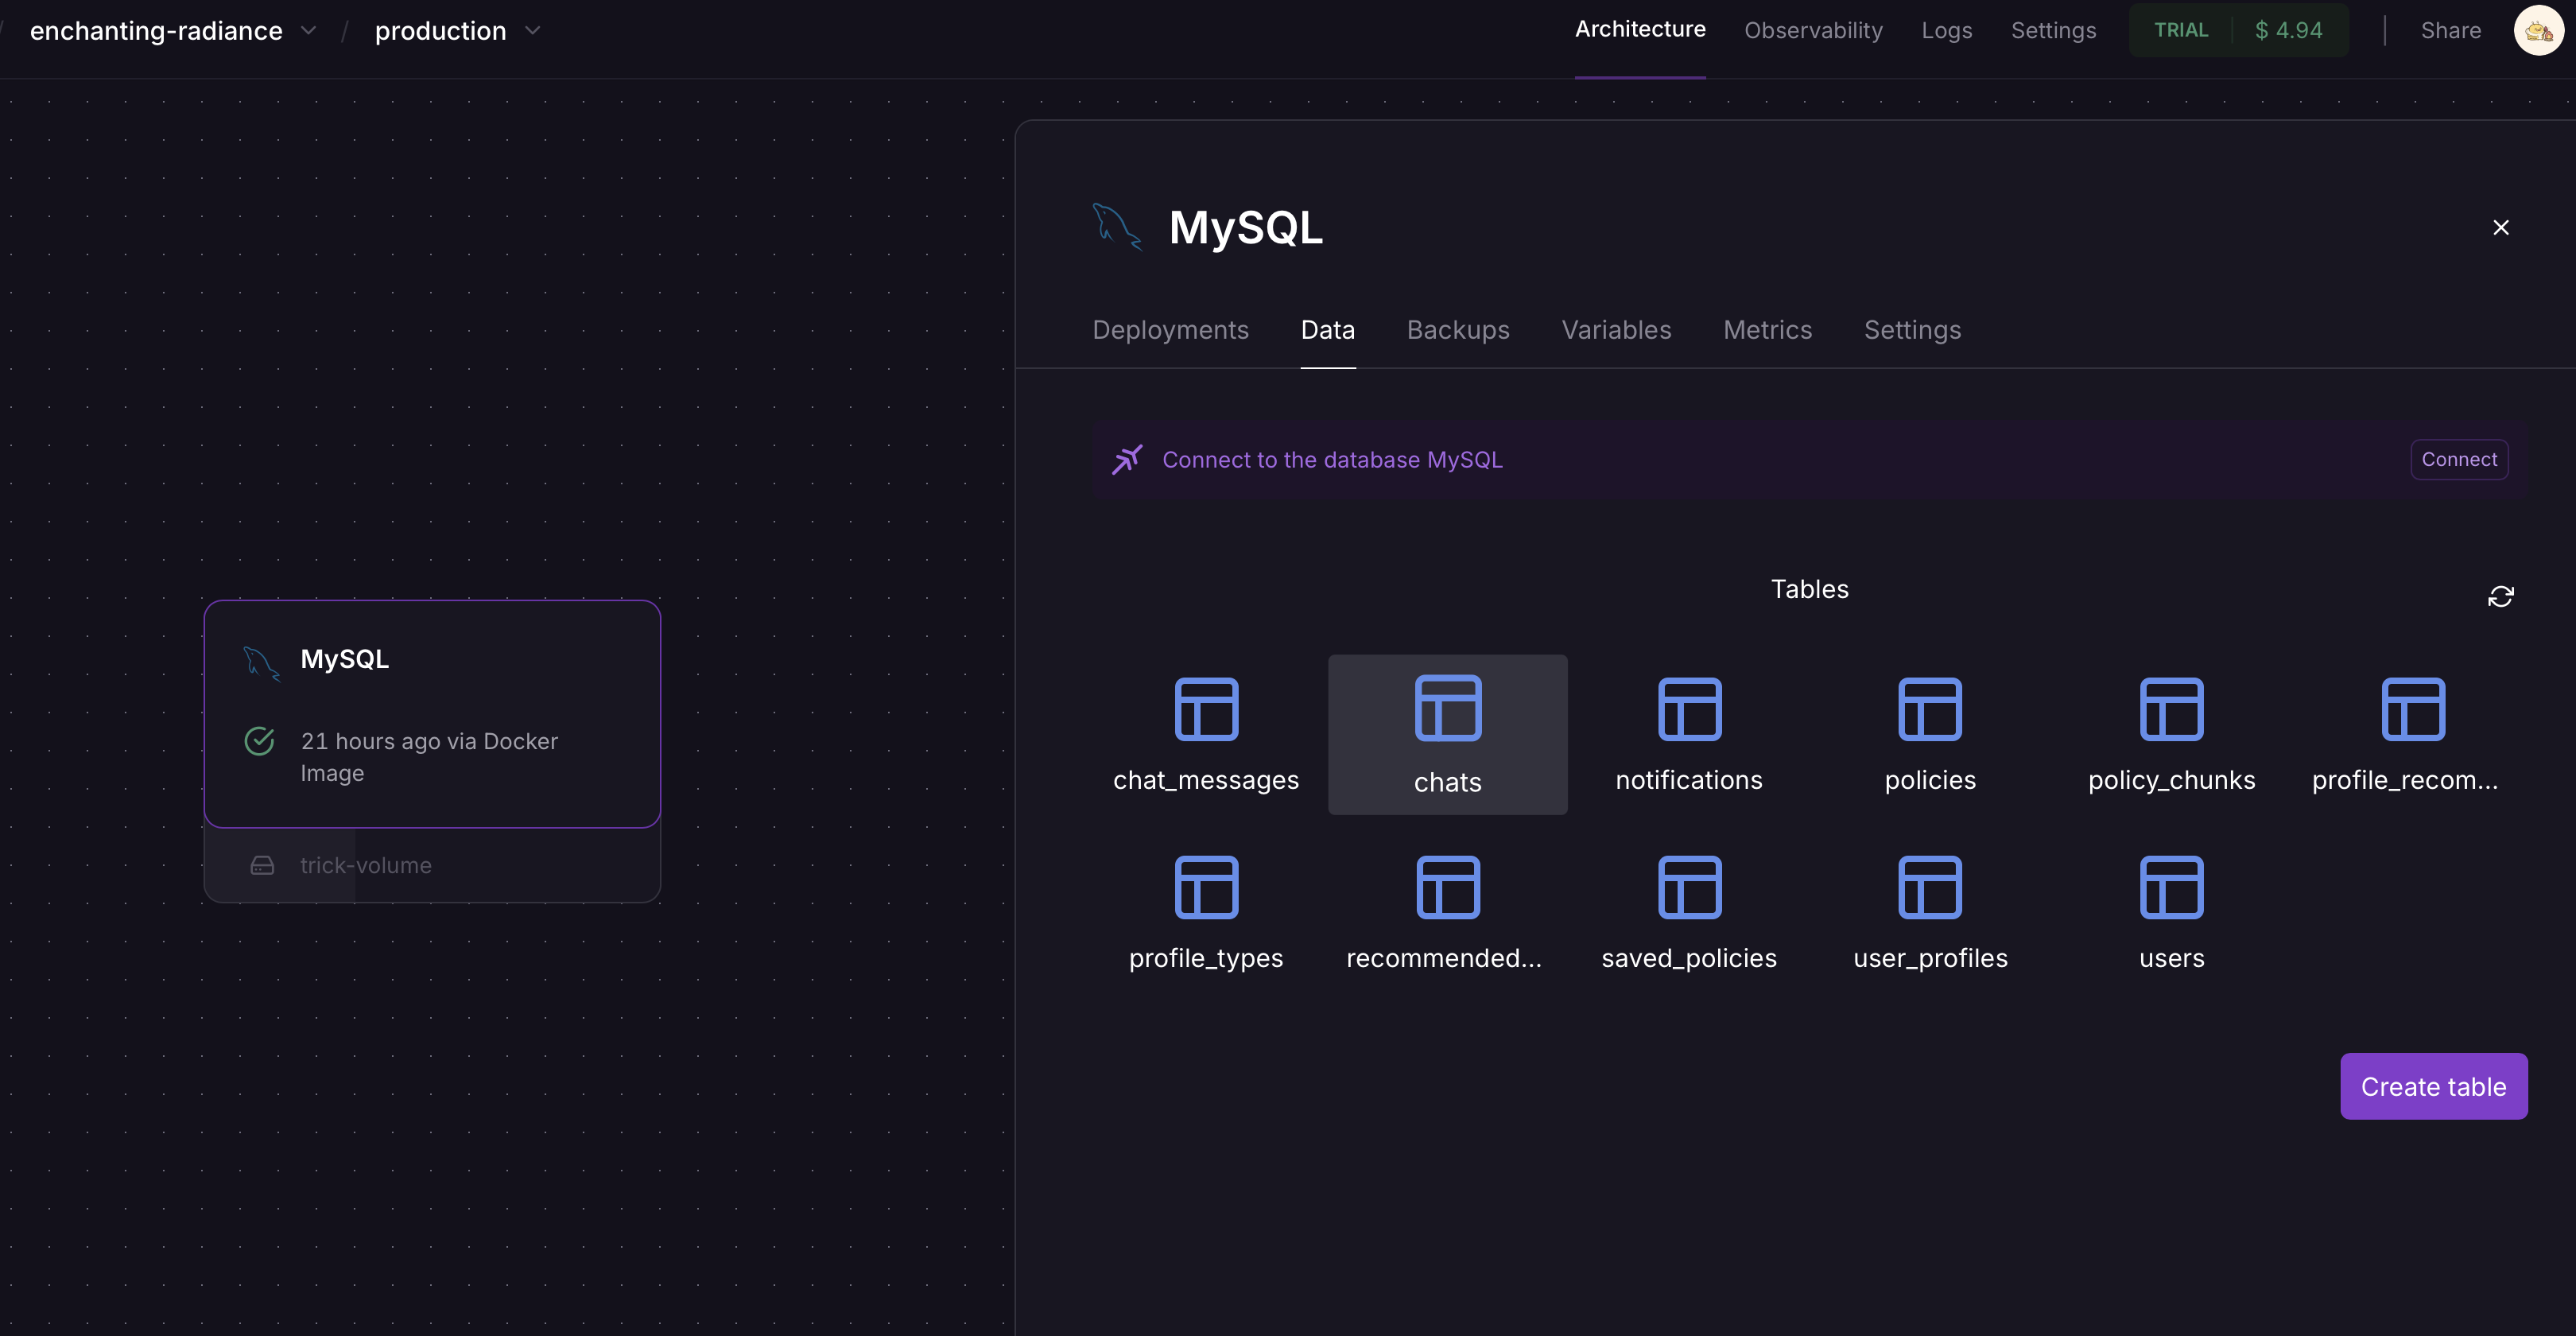Click the Share button
Viewport: 2576px width, 1336px height.
click(x=2450, y=31)
